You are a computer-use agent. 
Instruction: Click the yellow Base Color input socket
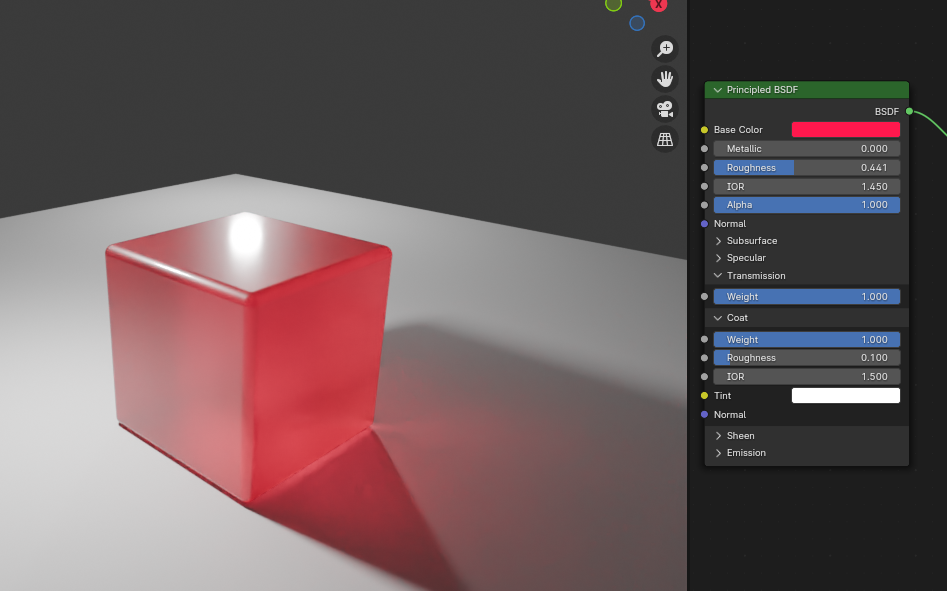pos(704,130)
